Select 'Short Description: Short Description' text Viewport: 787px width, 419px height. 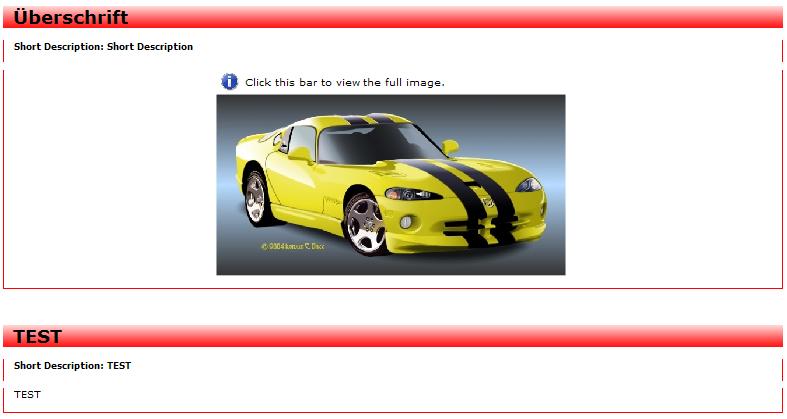tap(103, 47)
